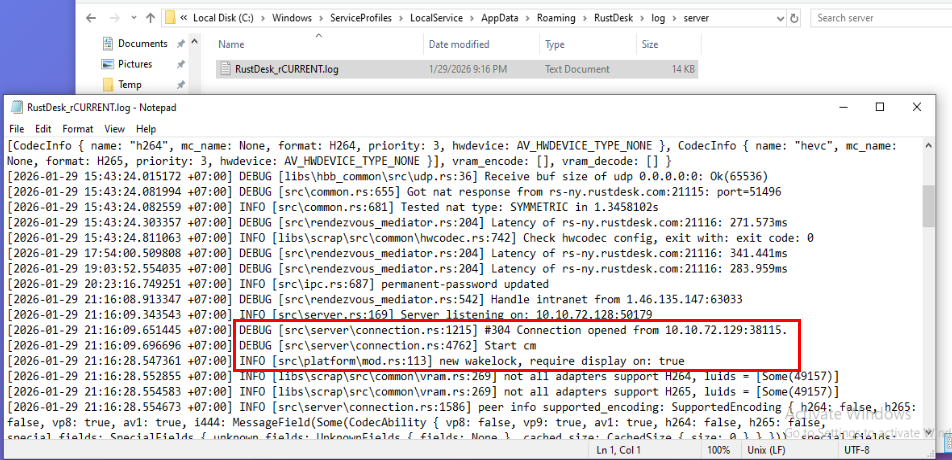Open the Notepad Help menu
This screenshot has height=460, width=952.
146,129
